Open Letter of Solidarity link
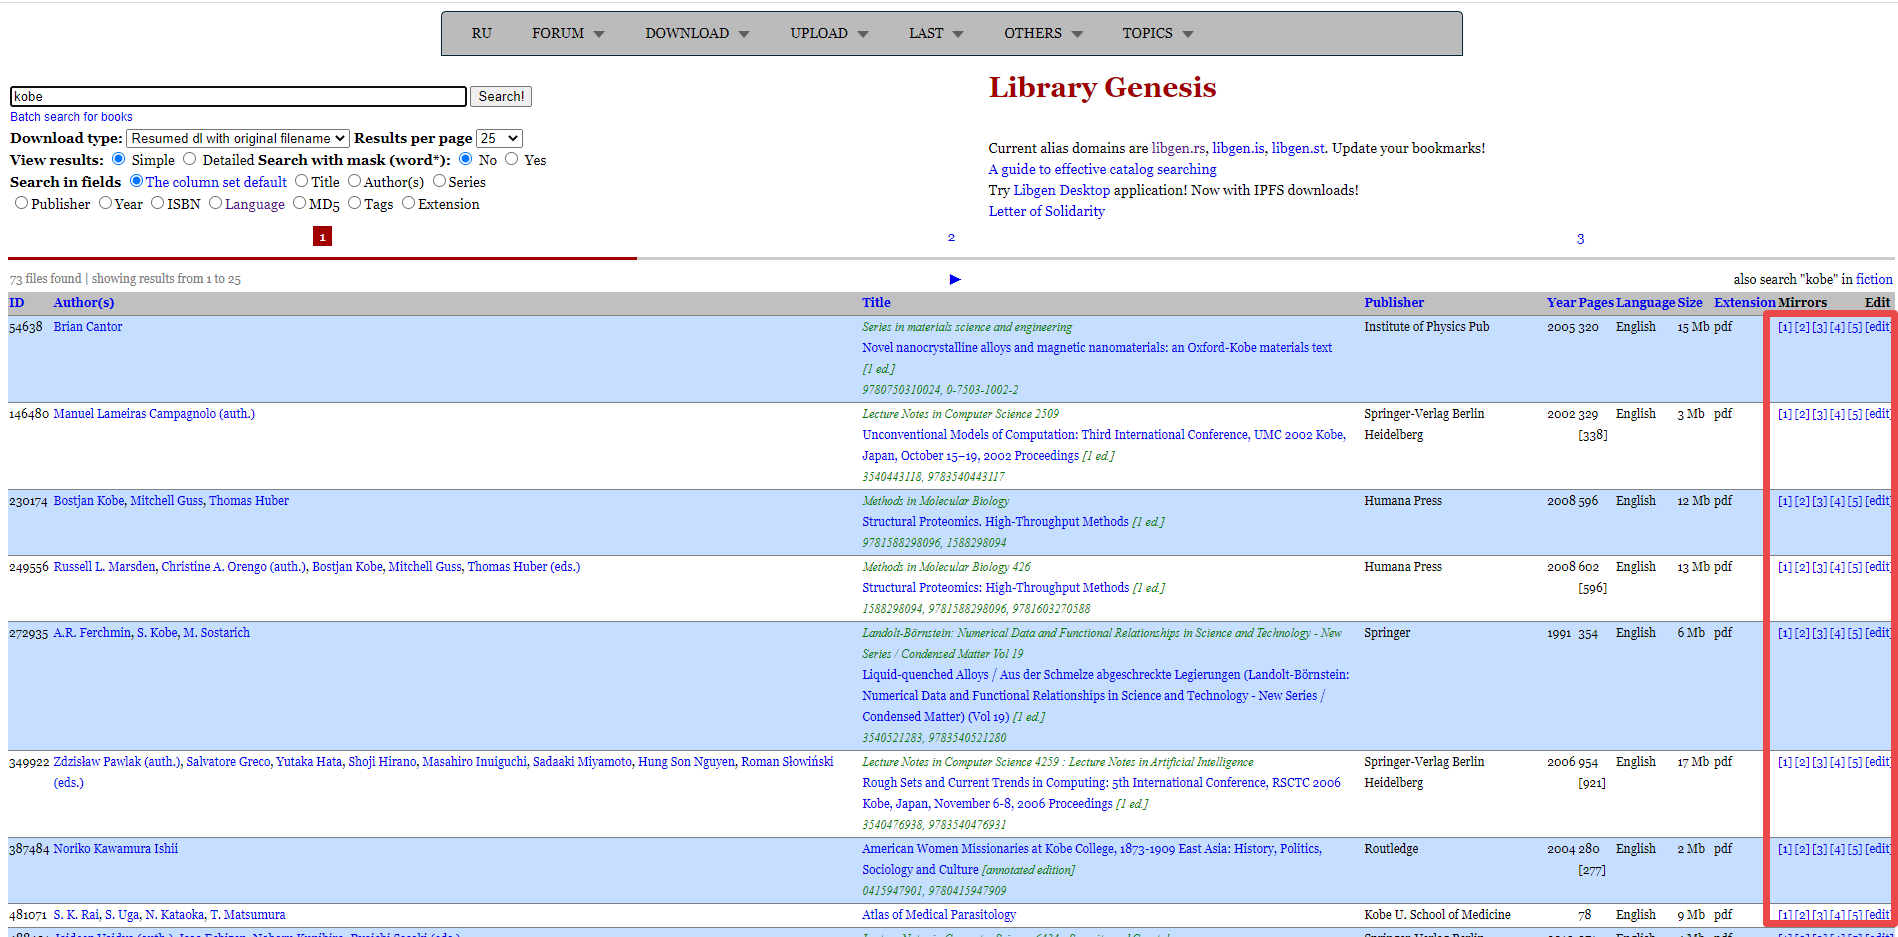 [x=1046, y=211]
